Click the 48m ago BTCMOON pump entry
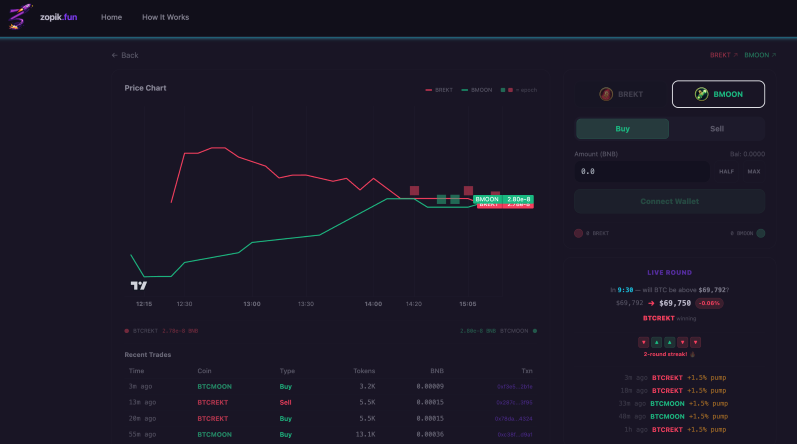 tap(673, 417)
